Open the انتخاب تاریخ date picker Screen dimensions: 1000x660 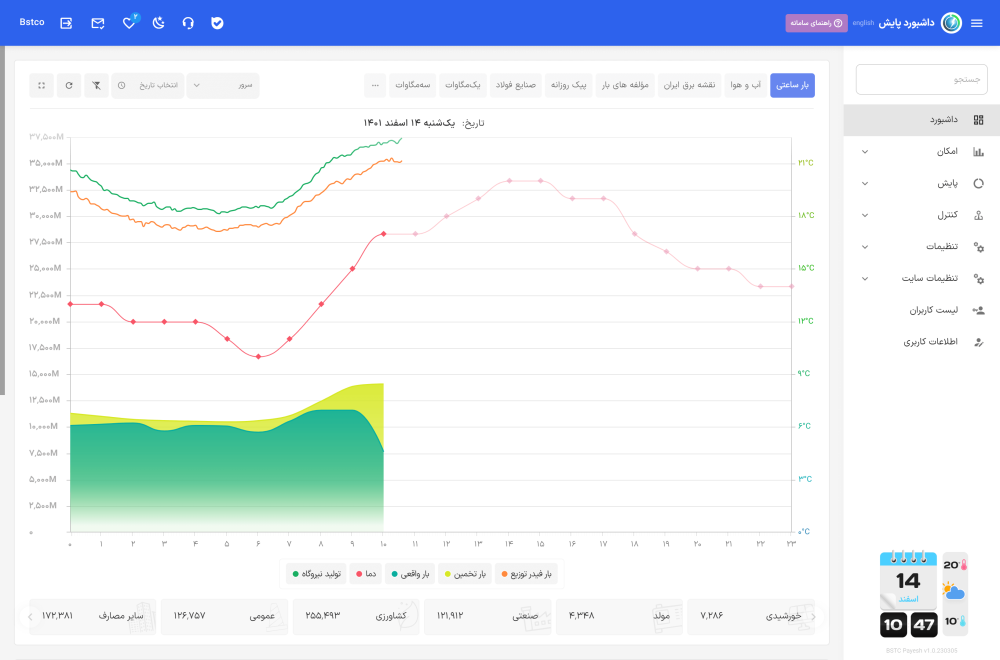click(148, 85)
